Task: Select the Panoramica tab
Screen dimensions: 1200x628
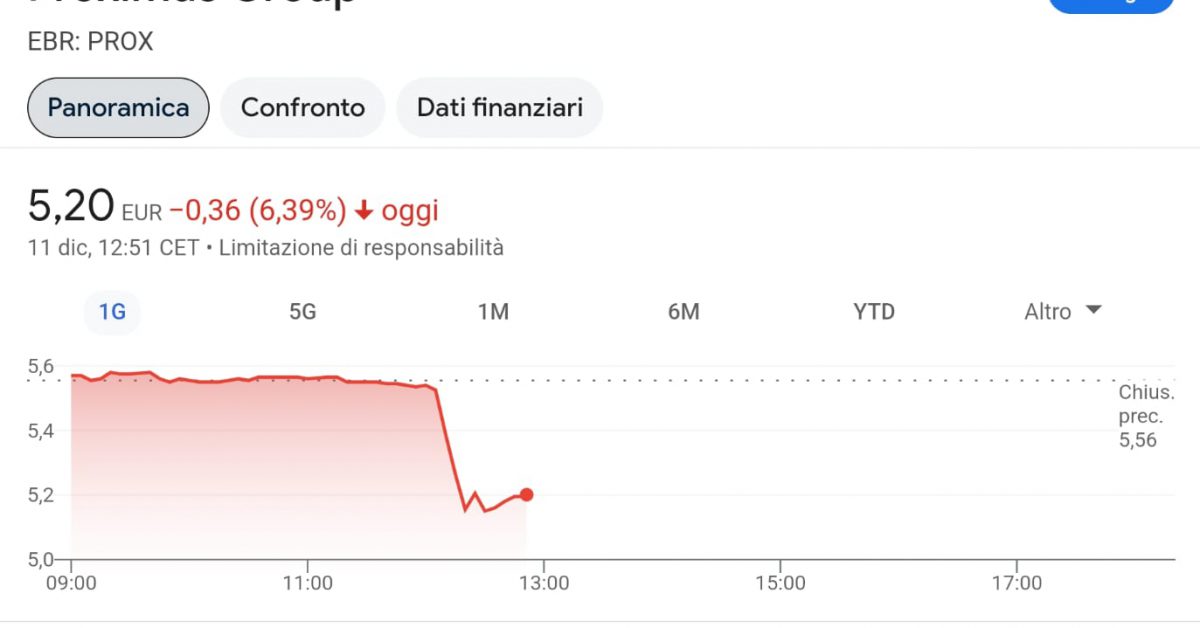Action: coord(118,107)
